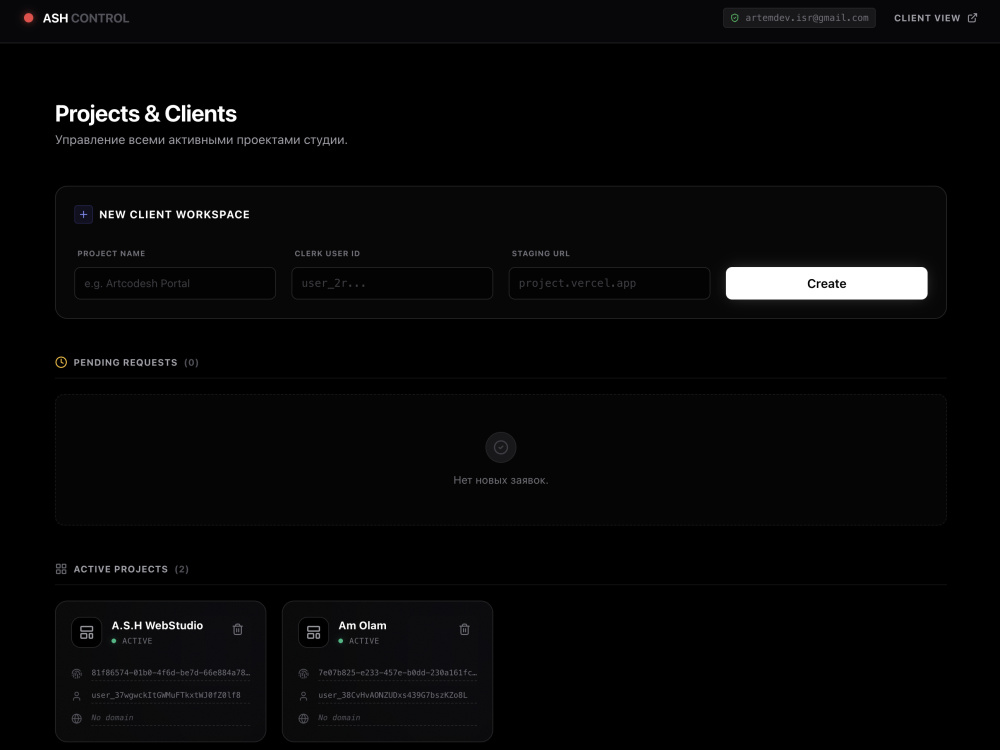Click the check-circle icon in empty requests panel
Viewport: 1000px width, 750px height.
[501, 447]
